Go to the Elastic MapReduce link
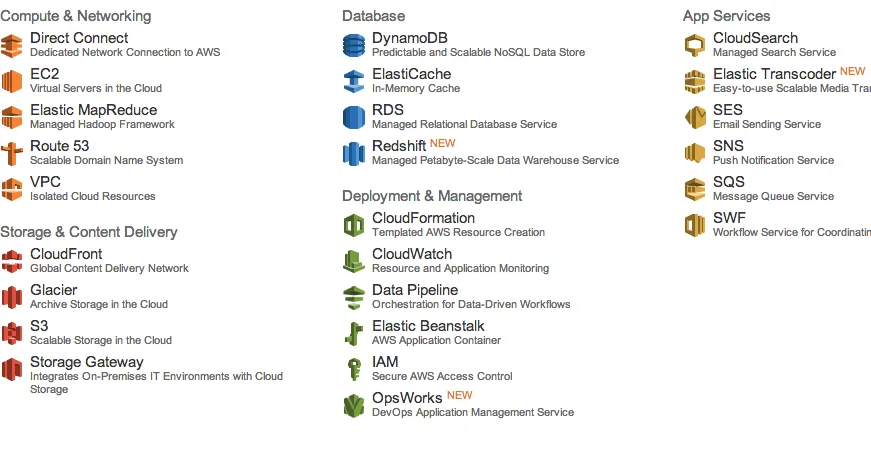871x471 pixels. [93, 110]
